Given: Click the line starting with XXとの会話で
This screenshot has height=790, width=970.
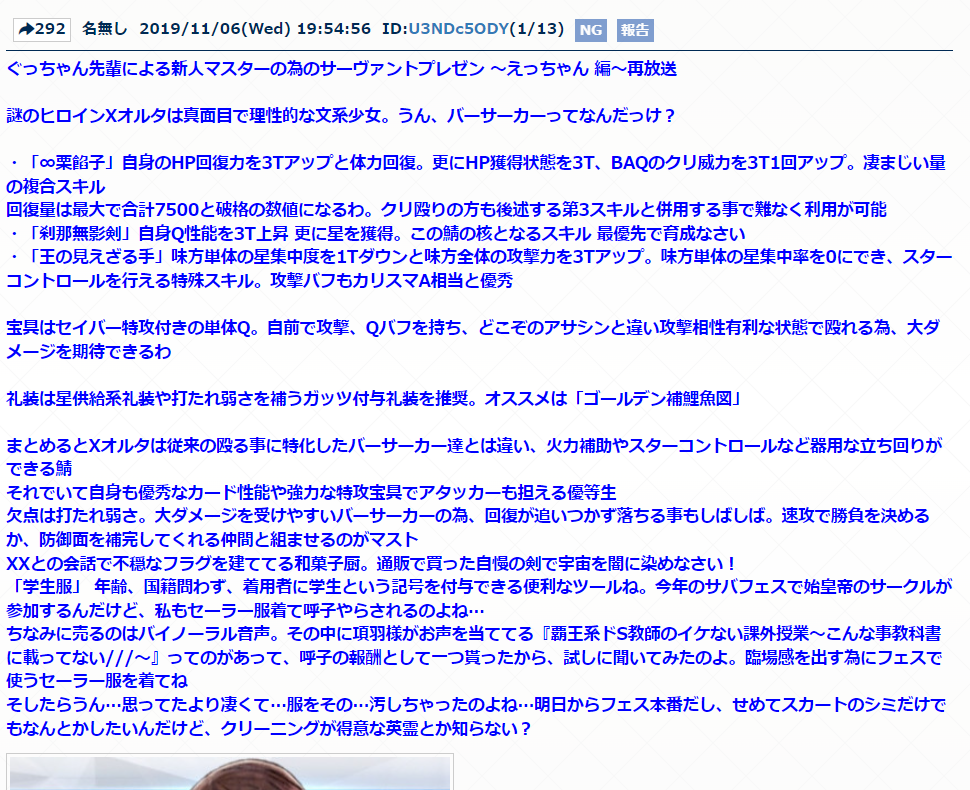Looking at the screenshot, I should [371, 563].
